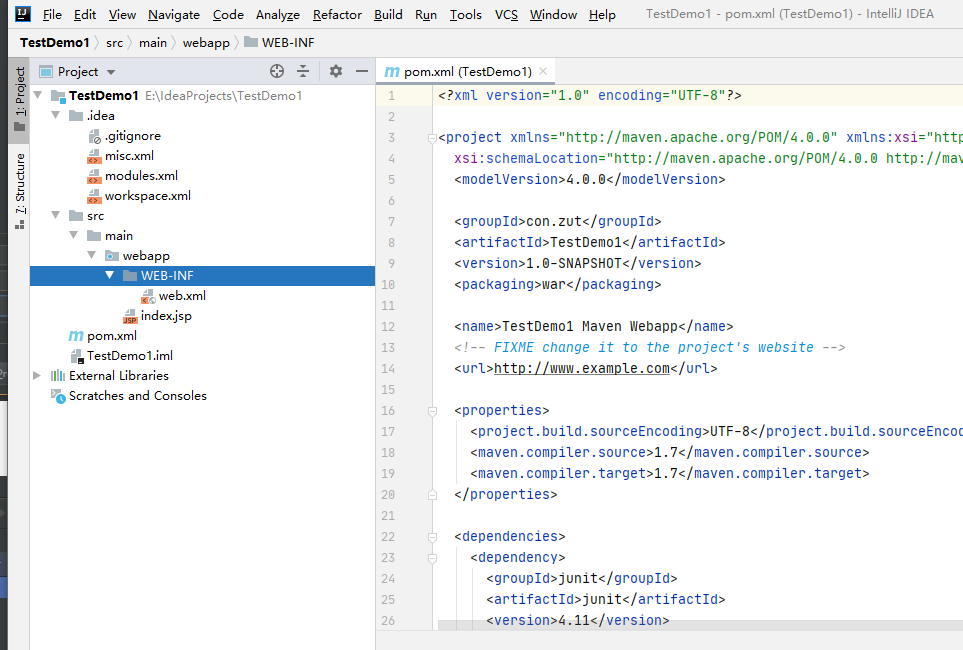Open the Tools menu
Screen dimensions: 963x650
pos(466,14)
